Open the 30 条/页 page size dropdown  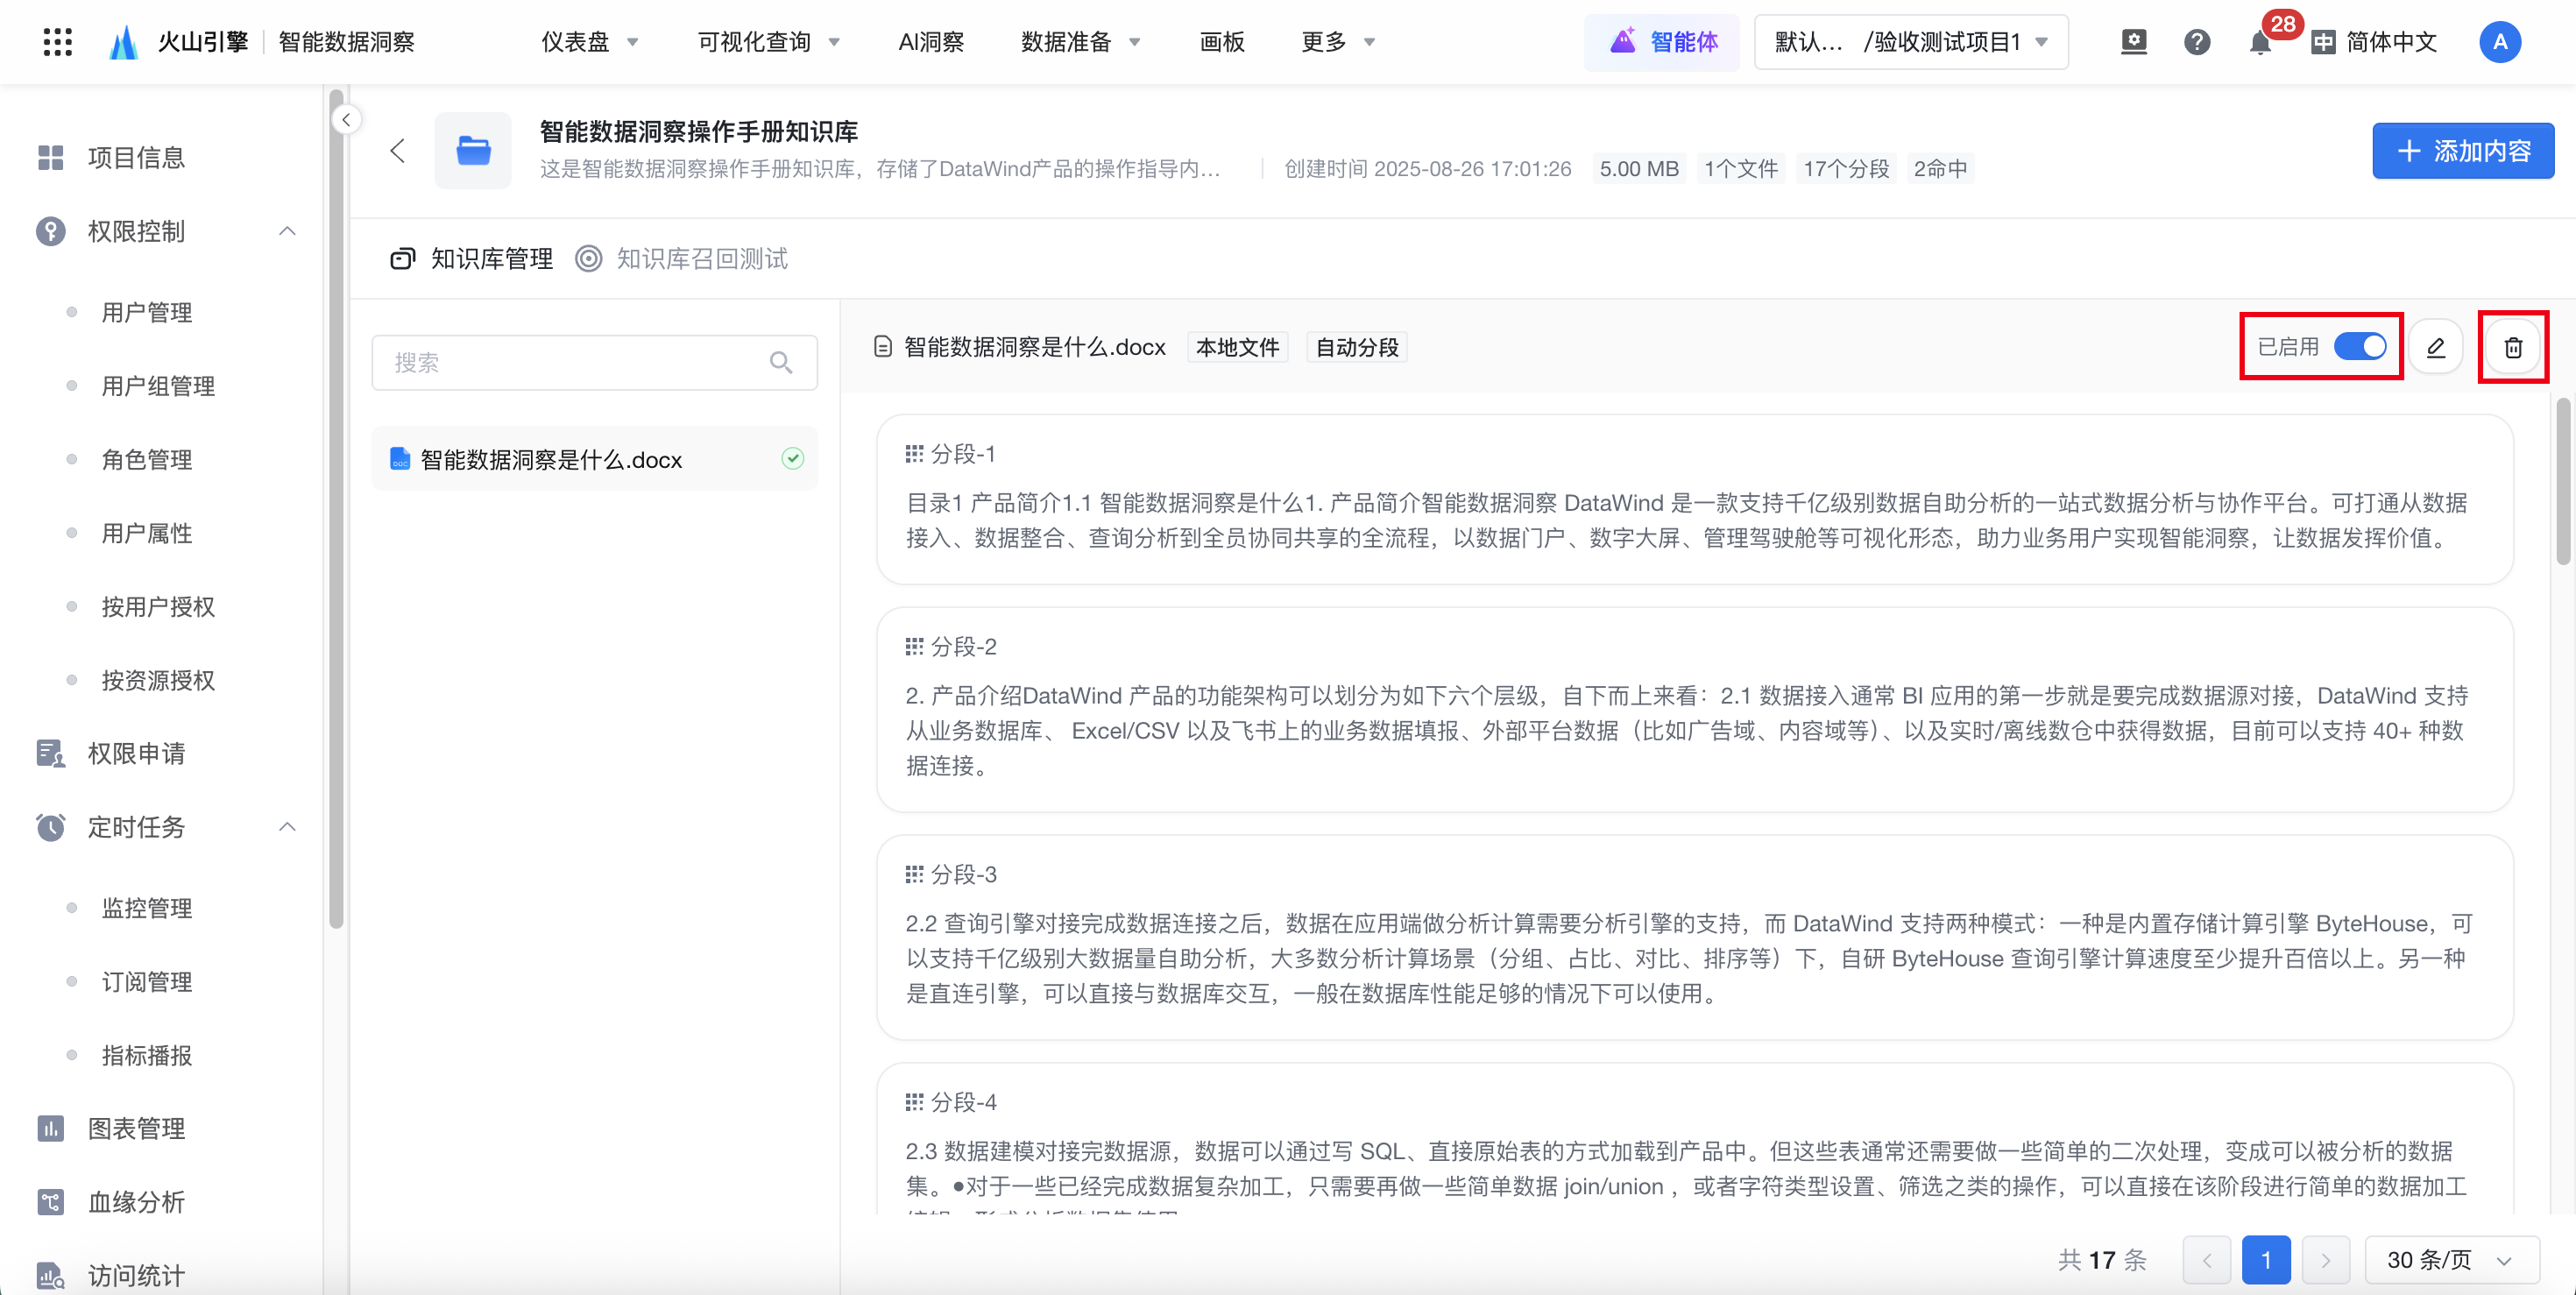(x=2450, y=1260)
